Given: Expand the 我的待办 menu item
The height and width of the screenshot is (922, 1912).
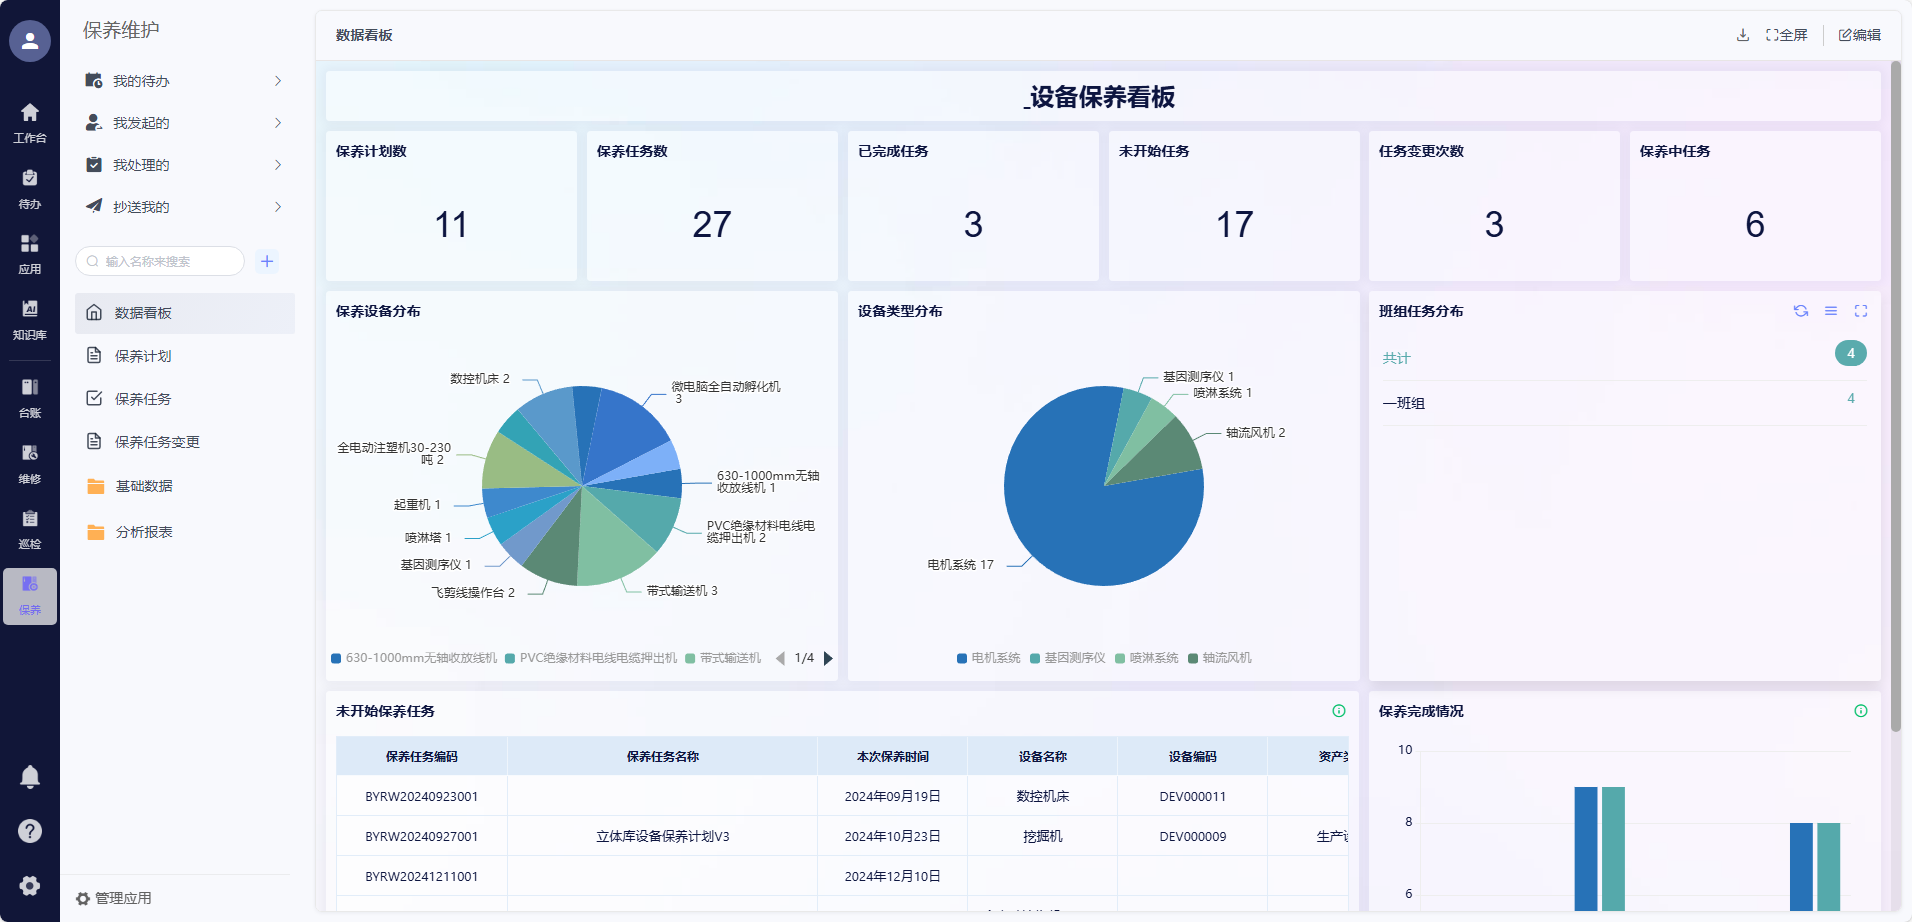Looking at the screenshot, I should coord(185,81).
